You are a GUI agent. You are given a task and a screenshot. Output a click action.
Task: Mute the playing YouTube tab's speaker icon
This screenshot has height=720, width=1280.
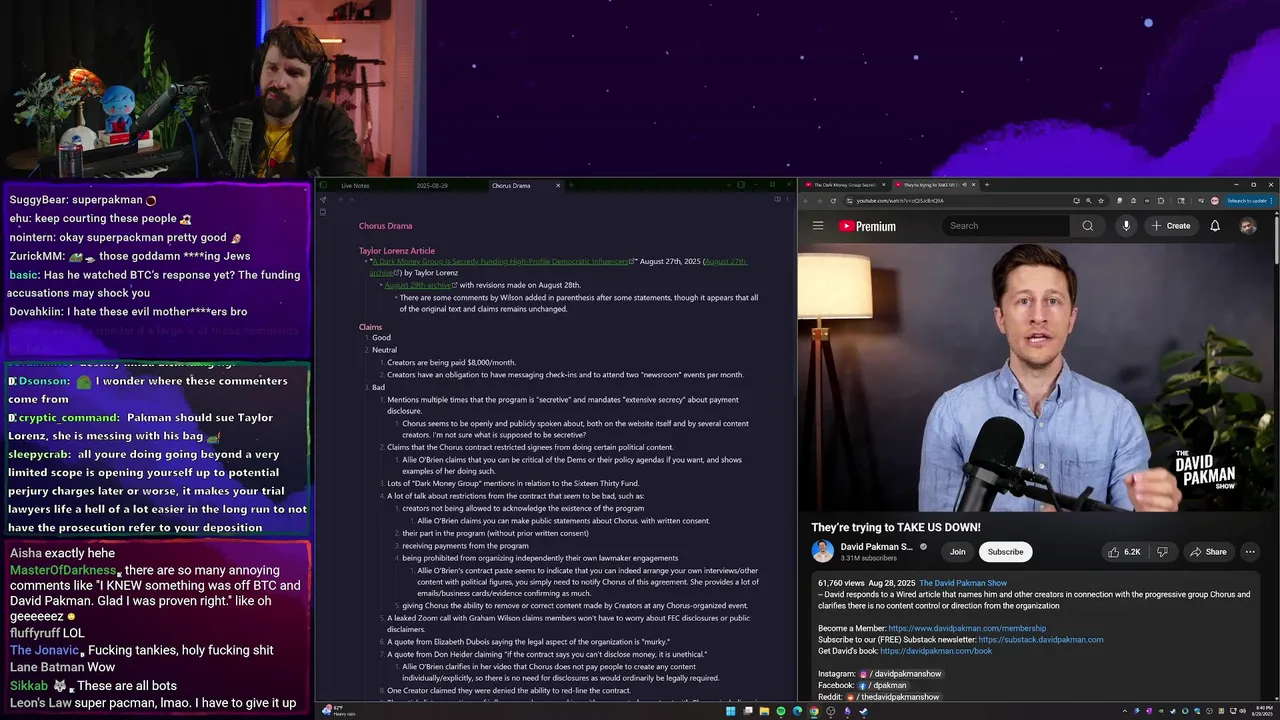[964, 184]
